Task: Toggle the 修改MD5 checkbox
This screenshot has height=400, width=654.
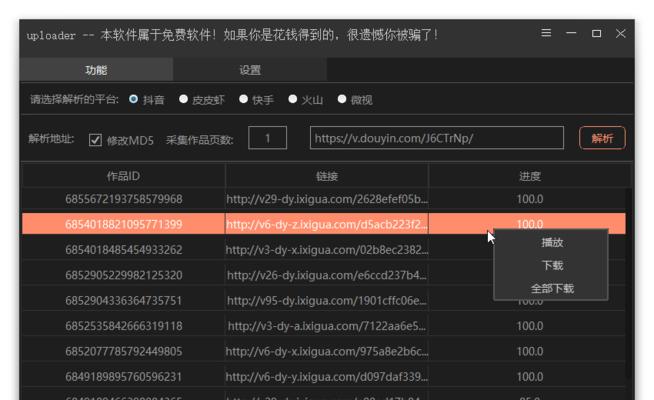Action: (x=95, y=140)
